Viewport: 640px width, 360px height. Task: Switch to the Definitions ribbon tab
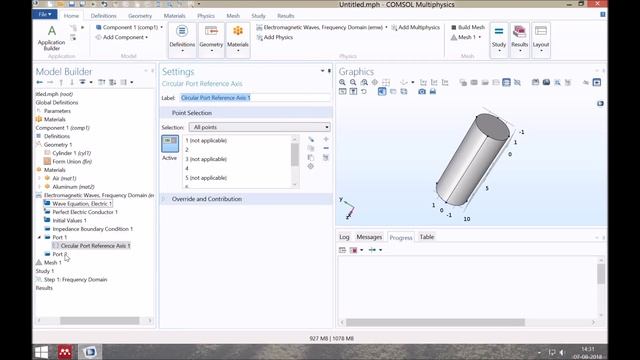[103, 16]
